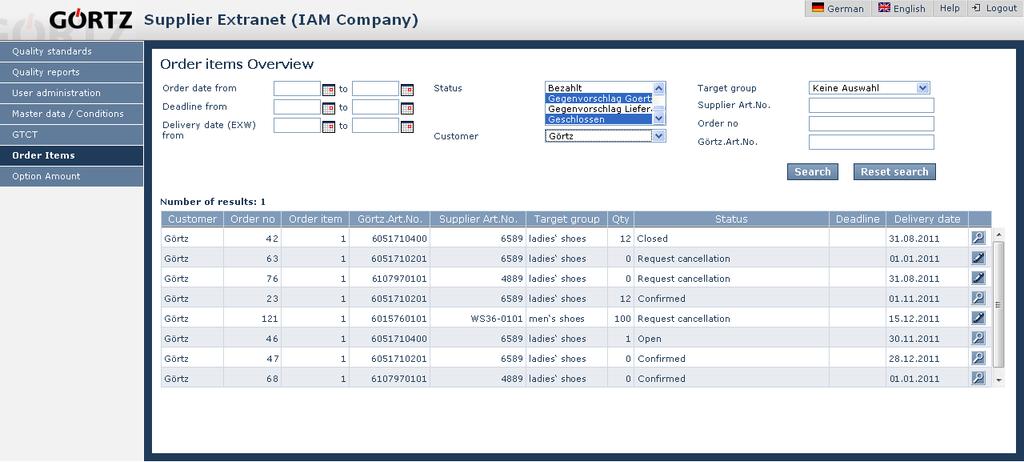Open calendar for Deadline to field
Viewport: 1024px width, 462px height.
407,108
